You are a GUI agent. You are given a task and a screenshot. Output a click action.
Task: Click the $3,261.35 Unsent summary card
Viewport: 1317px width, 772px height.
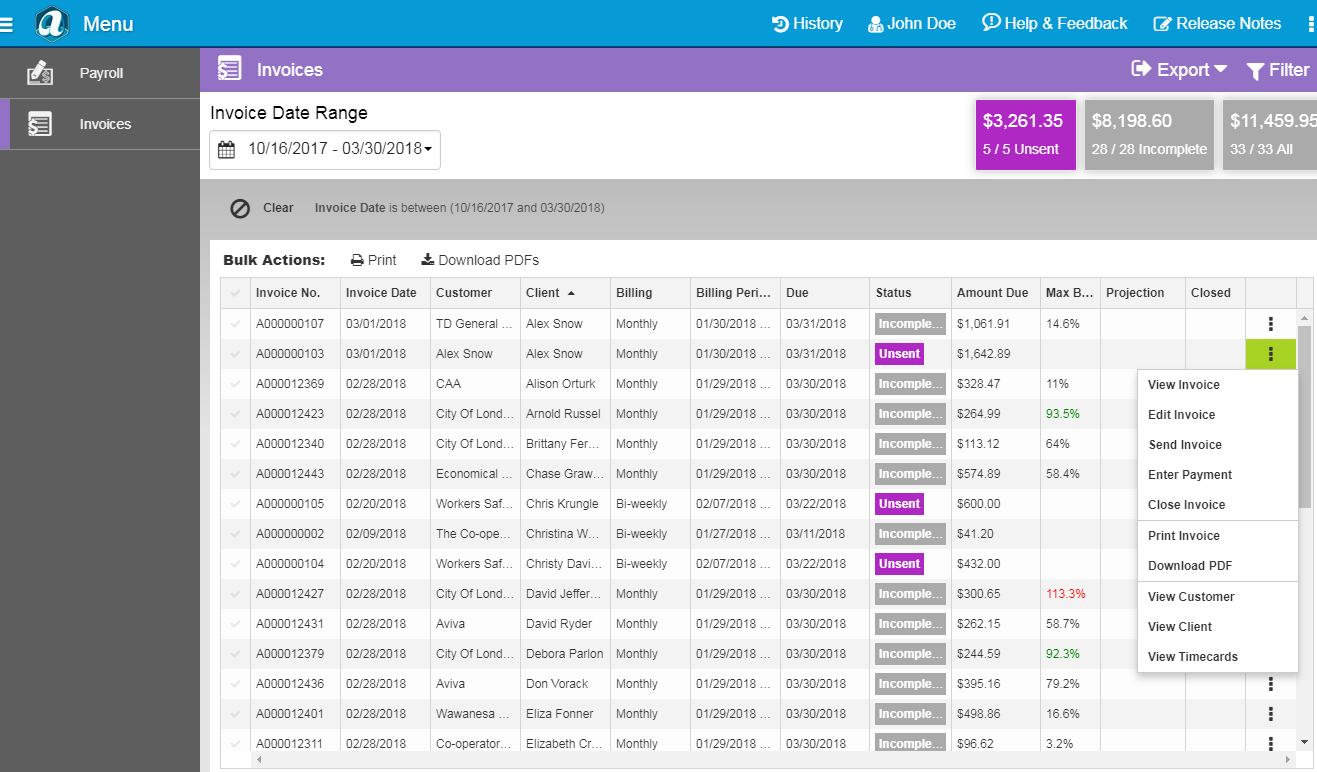point(1025,134)
